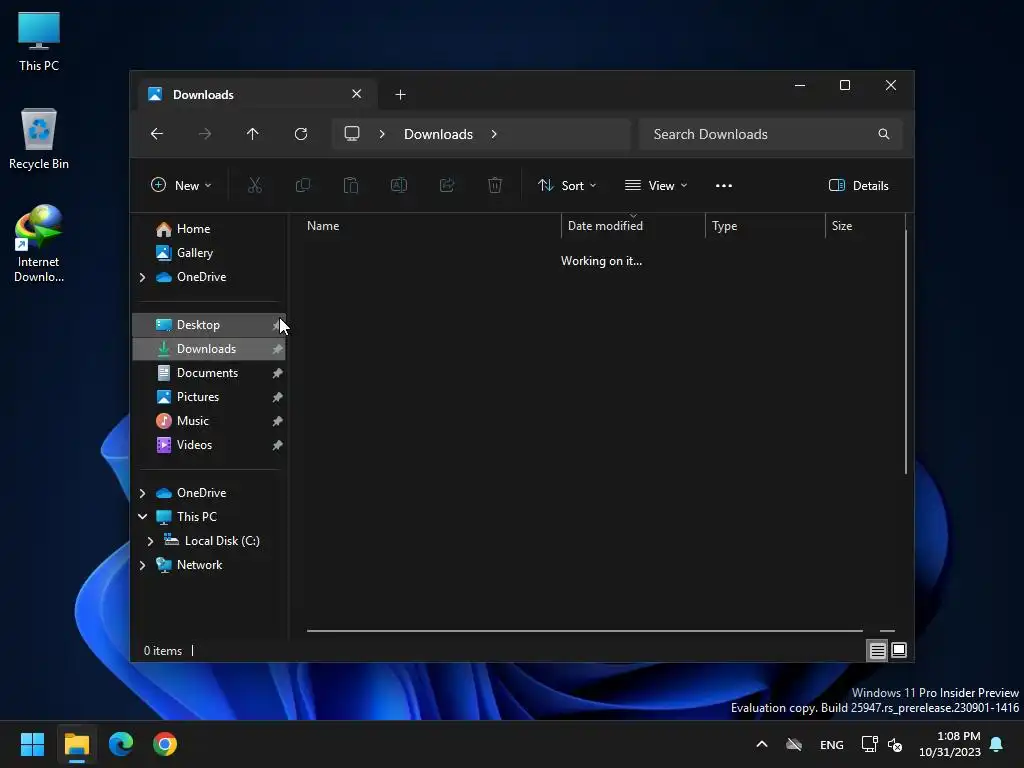Viewport: 1024px width, 768px height.
Task: Collapse the This PC tree node
Action: click(142, 517)
